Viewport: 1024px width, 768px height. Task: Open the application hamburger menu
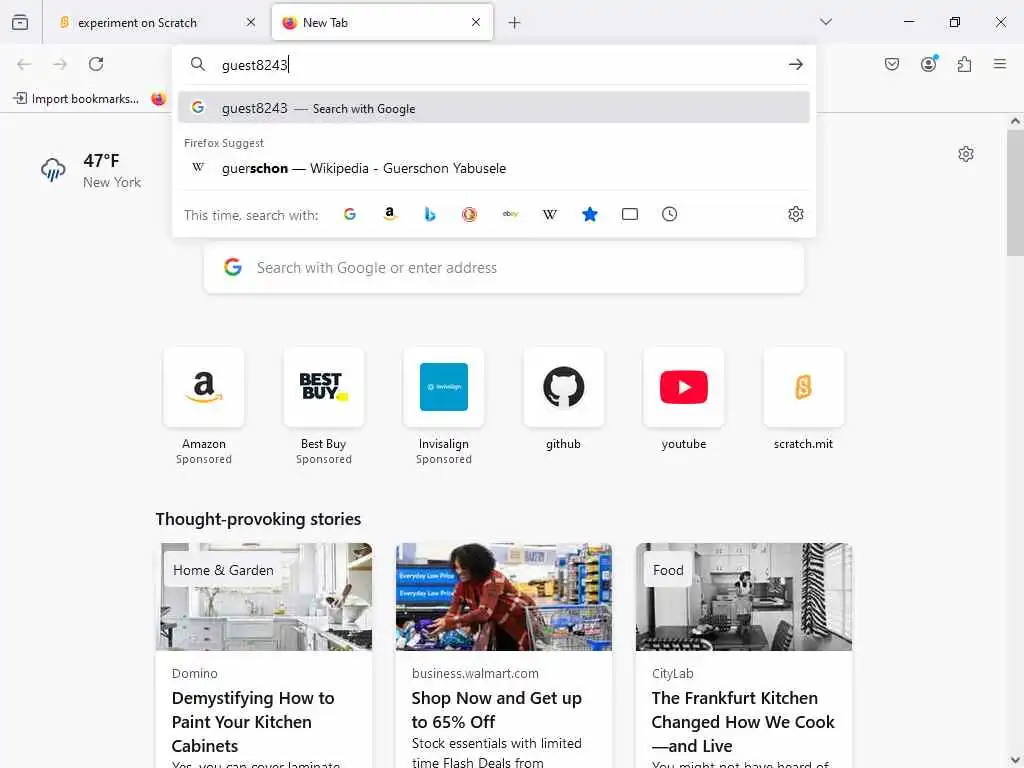coord(1000,64)
